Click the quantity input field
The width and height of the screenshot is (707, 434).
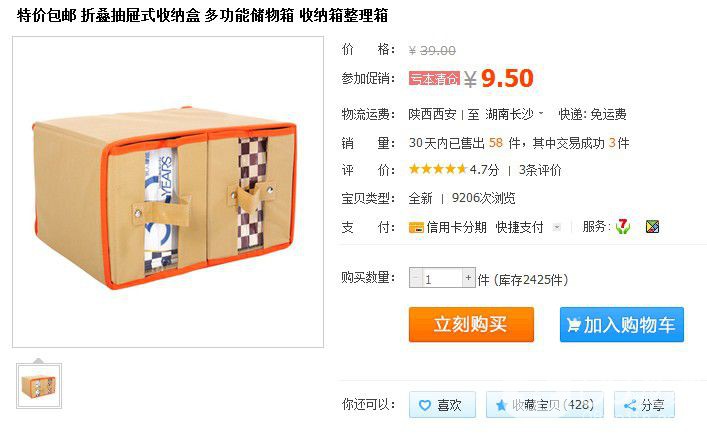tap(442, 278)
